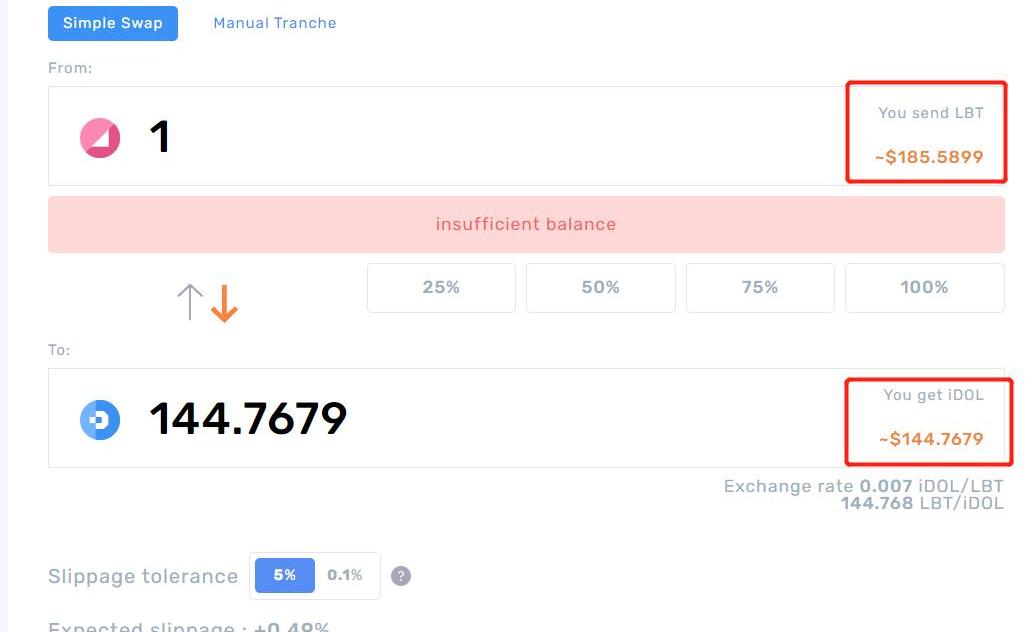
Task: Click the gray up arrow icon
Action: click(190, 301)
